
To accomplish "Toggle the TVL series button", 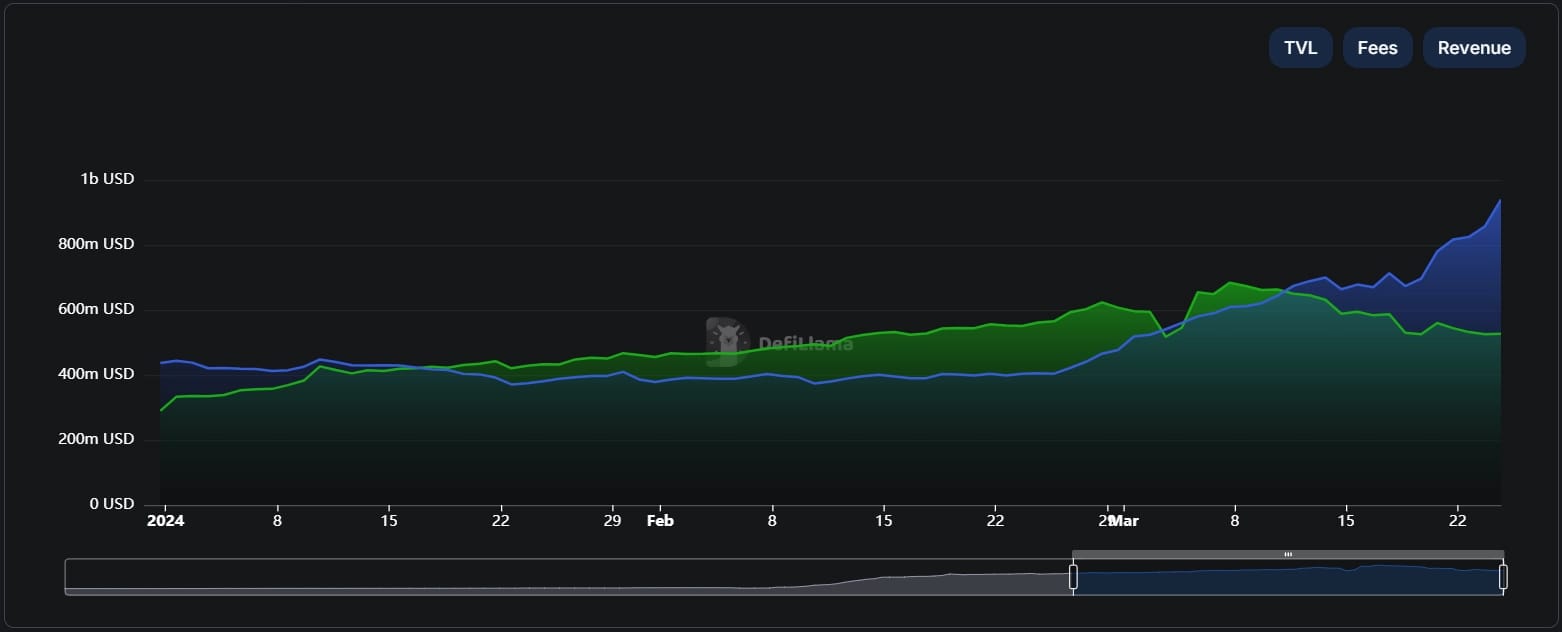I will coord(1300,48).
